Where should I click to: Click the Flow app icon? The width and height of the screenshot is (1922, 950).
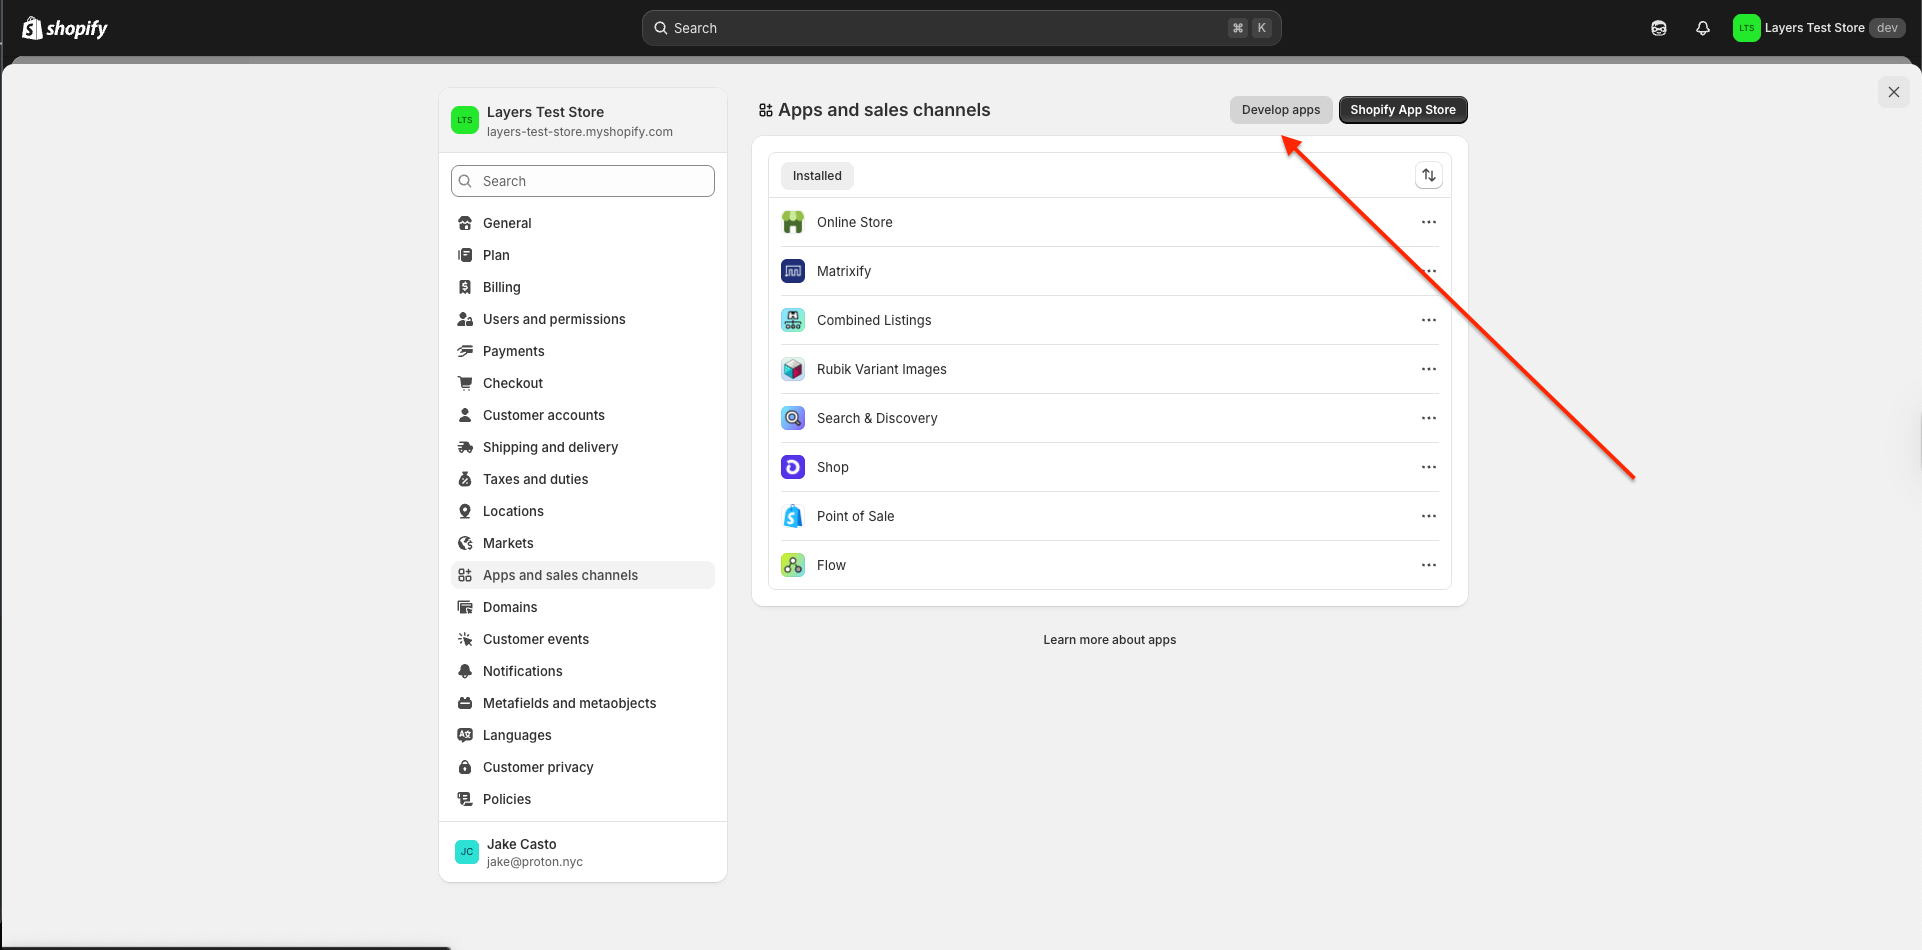pyautogui.click(x=793, y=565)
